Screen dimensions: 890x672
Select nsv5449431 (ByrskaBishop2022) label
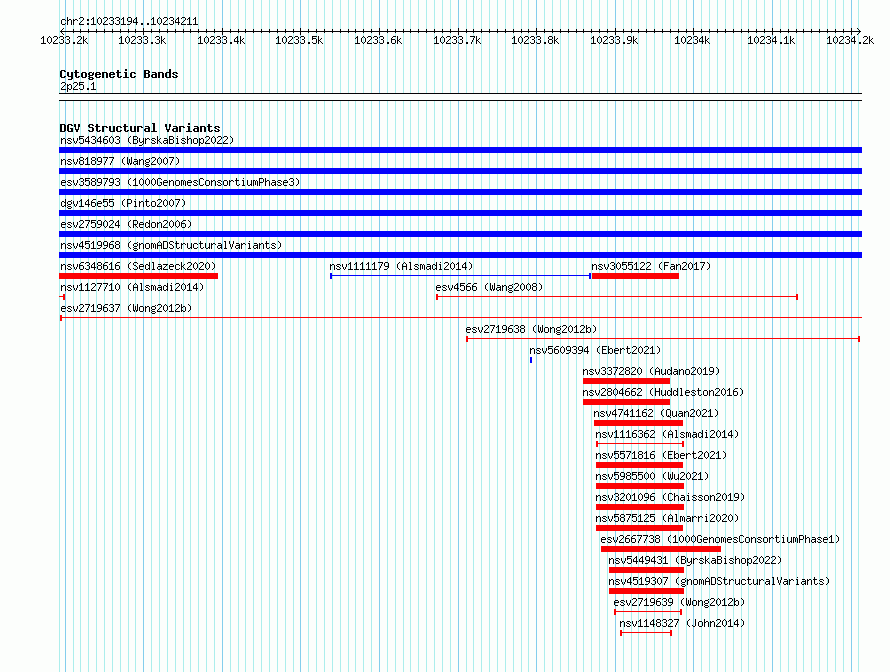[695, 560]
